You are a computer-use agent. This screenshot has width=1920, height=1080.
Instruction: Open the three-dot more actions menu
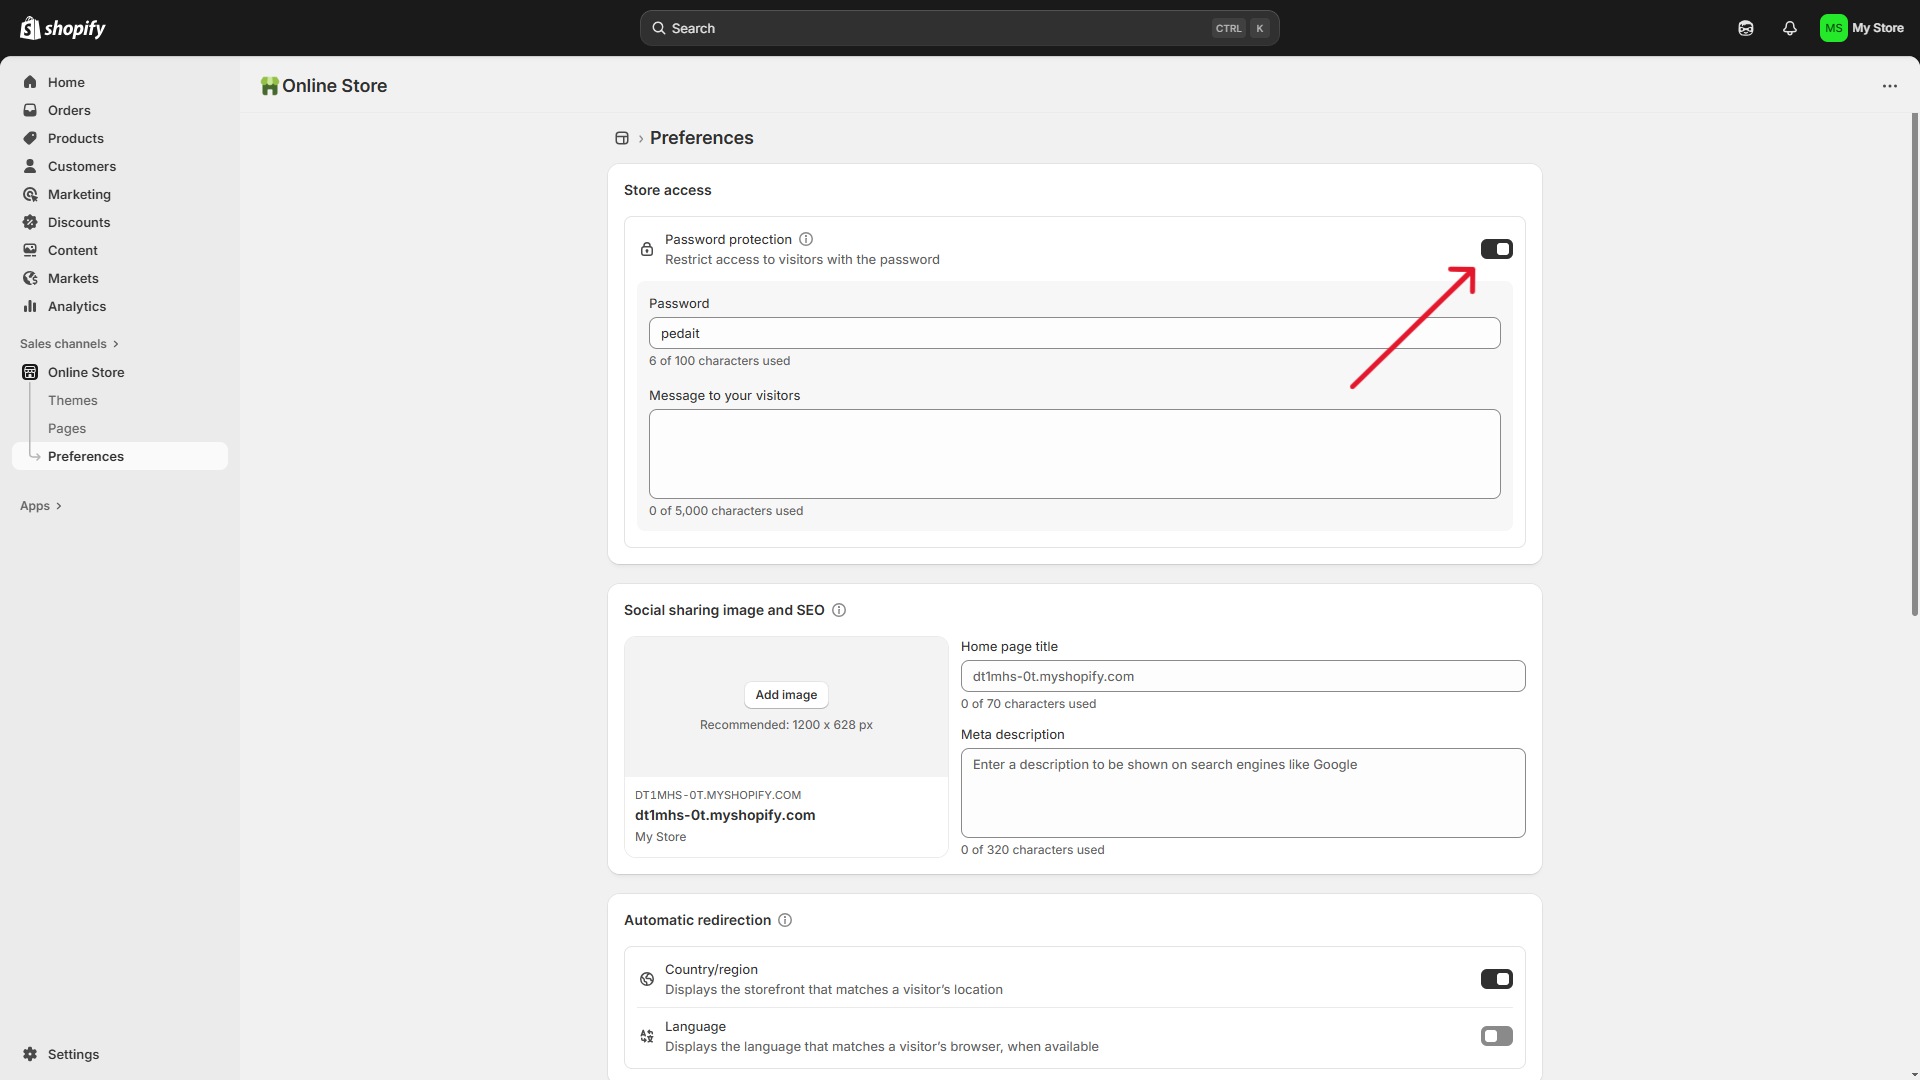click(1889, 86)
